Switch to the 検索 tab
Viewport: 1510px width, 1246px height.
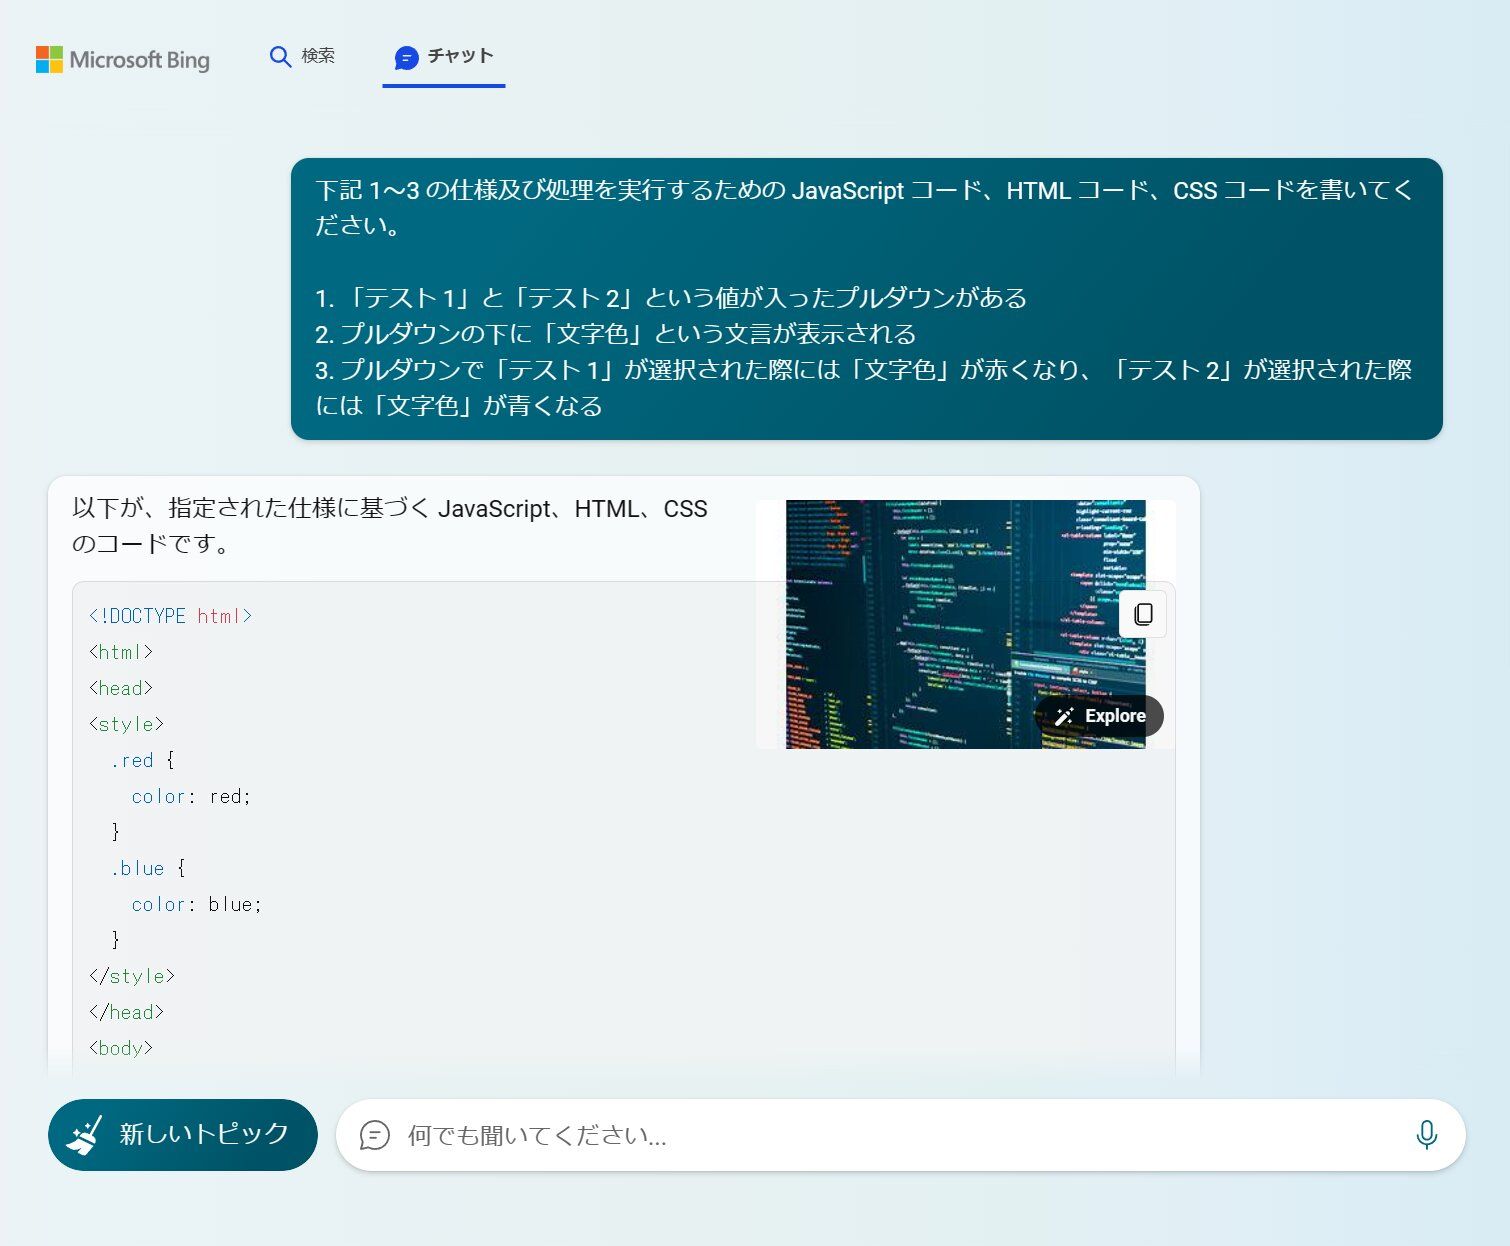pos(317,56)
